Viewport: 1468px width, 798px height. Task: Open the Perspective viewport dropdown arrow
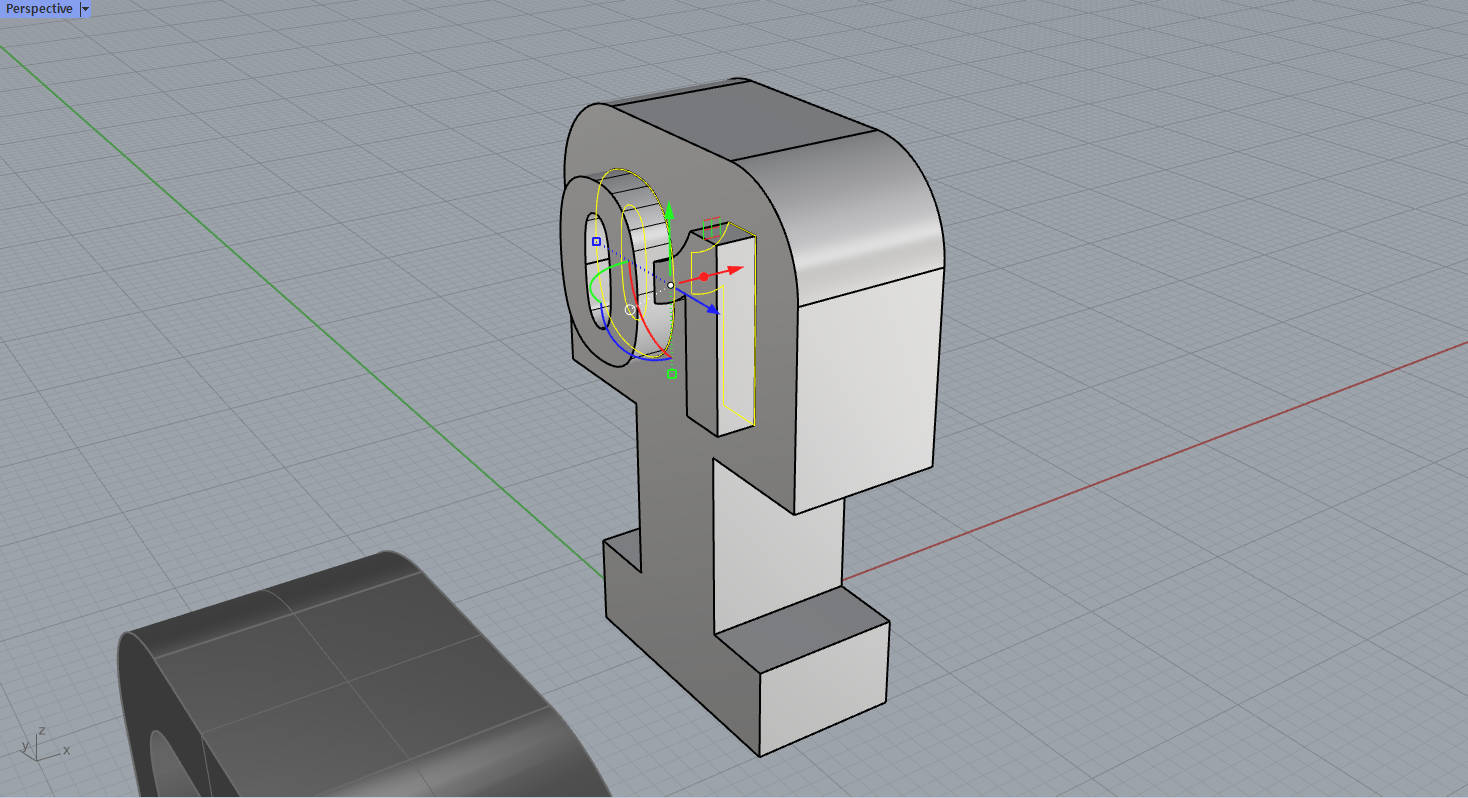(x=85, y=9)
